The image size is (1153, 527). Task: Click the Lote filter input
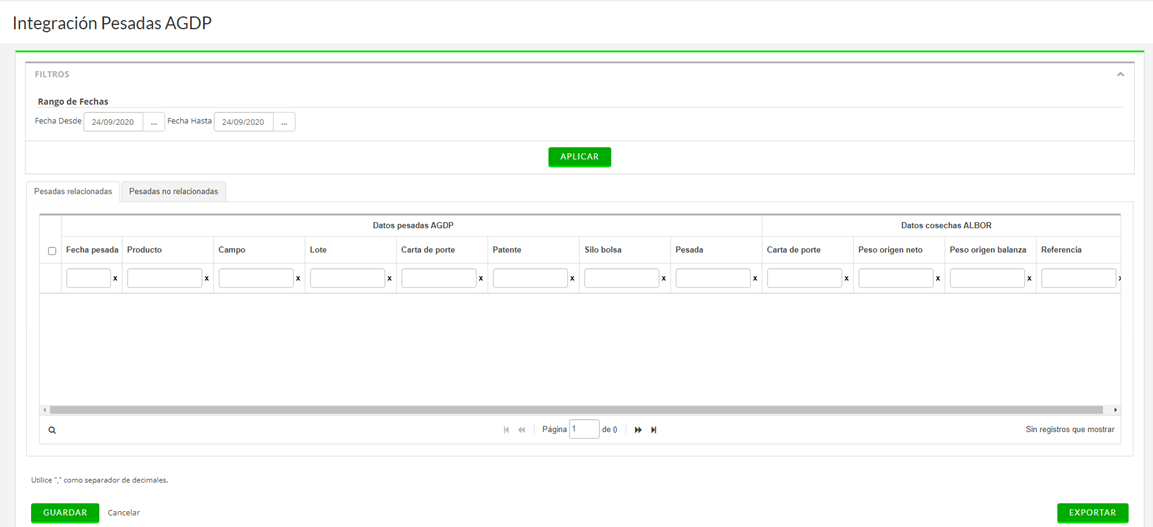347,279
